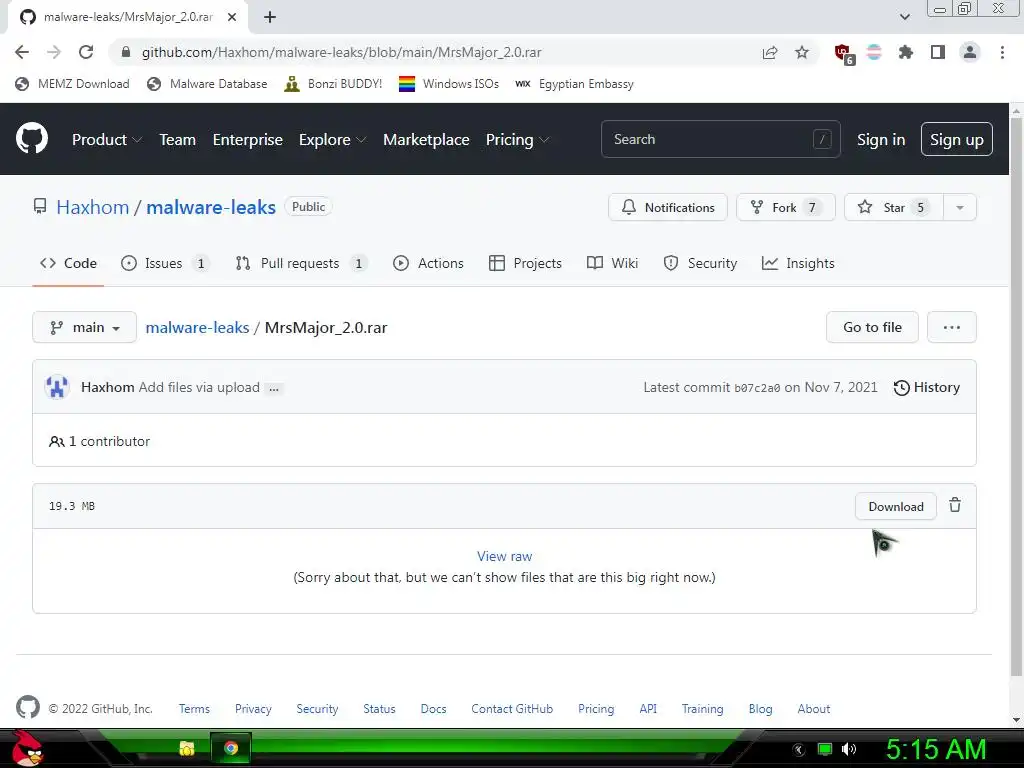
Task: Download the MrsMajor_2.0.rar file
Action: (x=896, y=507)
